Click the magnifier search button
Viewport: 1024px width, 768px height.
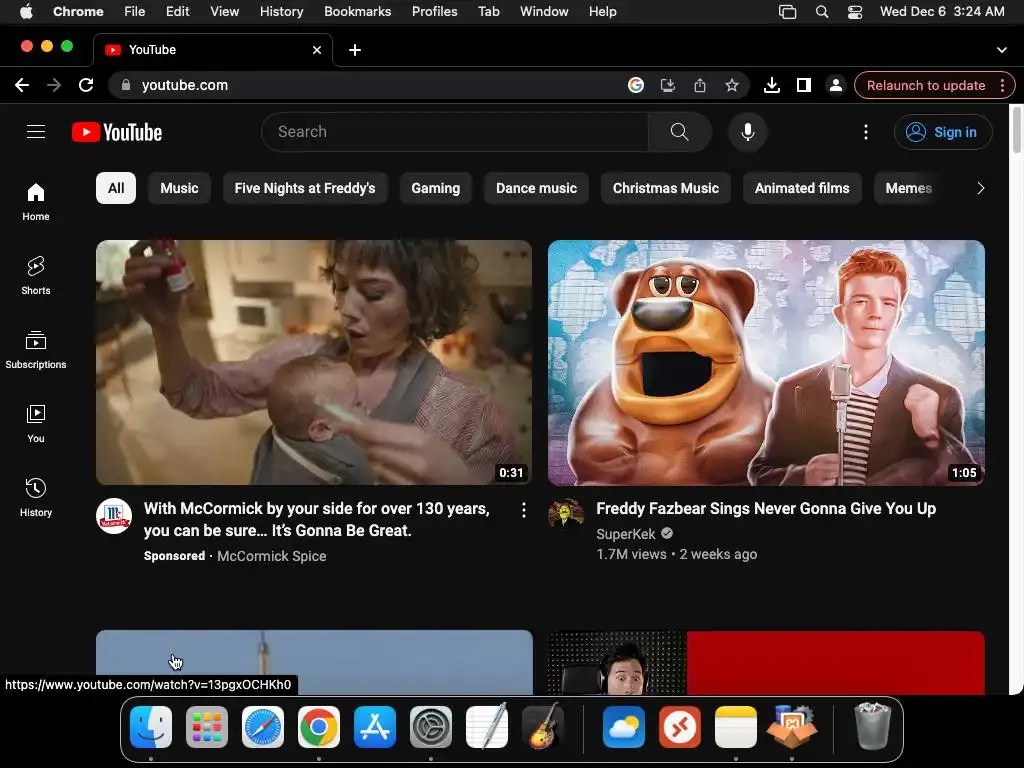point(679,132)
